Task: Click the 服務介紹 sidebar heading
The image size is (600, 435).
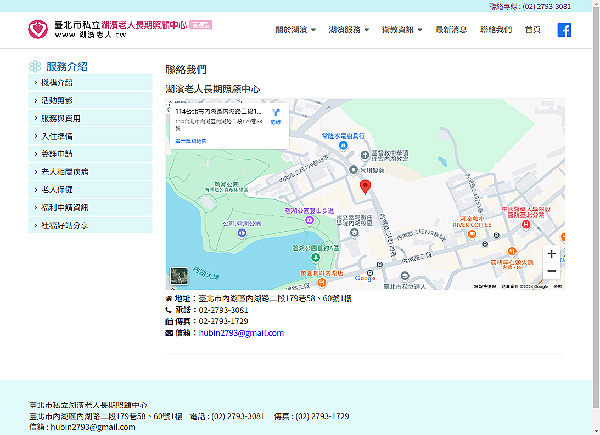Action: coord(67,67)
